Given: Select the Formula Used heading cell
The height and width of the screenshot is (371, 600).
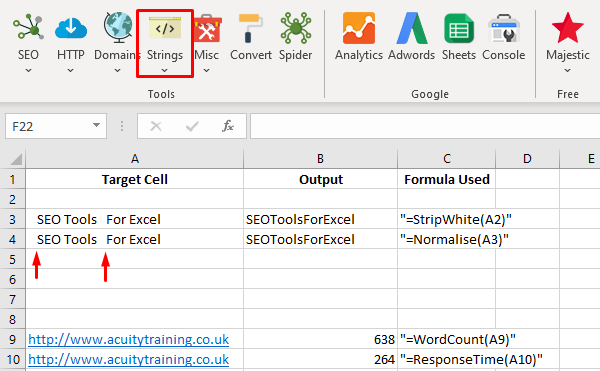Looking at the screenshot, I should click(x=447, y=179).
